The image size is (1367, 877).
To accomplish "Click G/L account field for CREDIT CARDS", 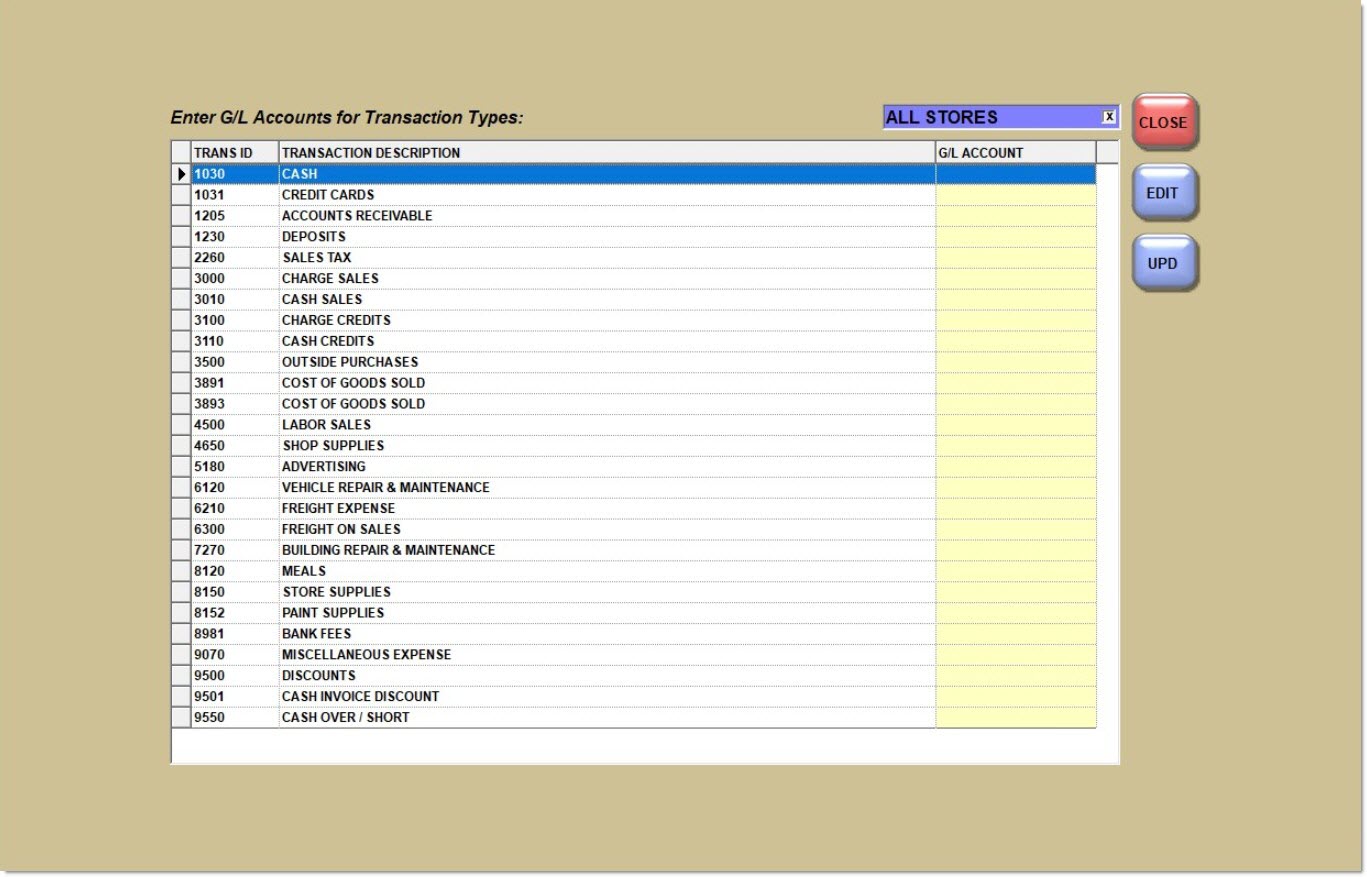I will (x=1015, y=195).
